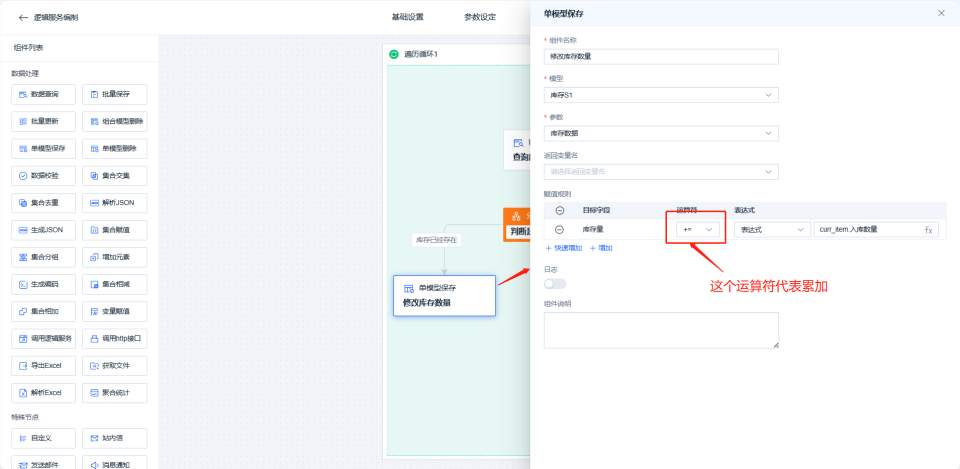The image size is (960, 469).
Task: Click the 快速增加 link
Action: [563, 248]
